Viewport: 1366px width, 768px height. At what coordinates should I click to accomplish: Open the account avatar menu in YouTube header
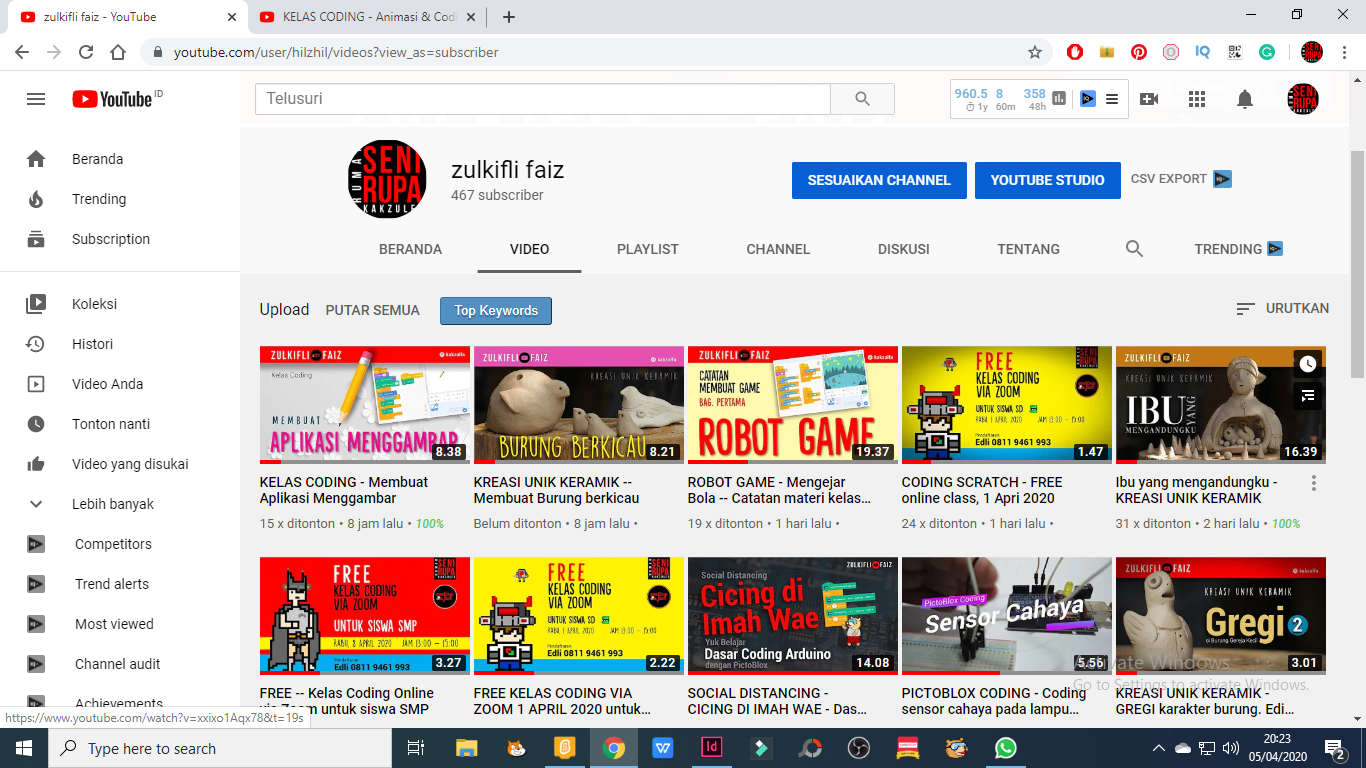(x=1303, y=99)
